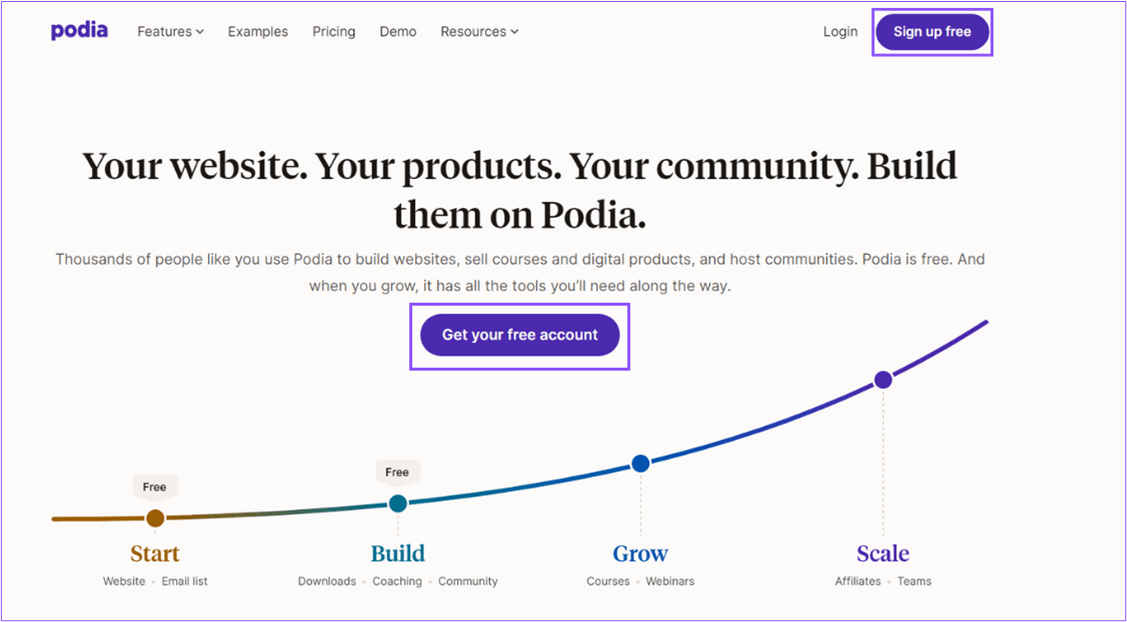Screen dimensions: 1127x622
Task: Click the Sign up free button
Action: point(932,32)
